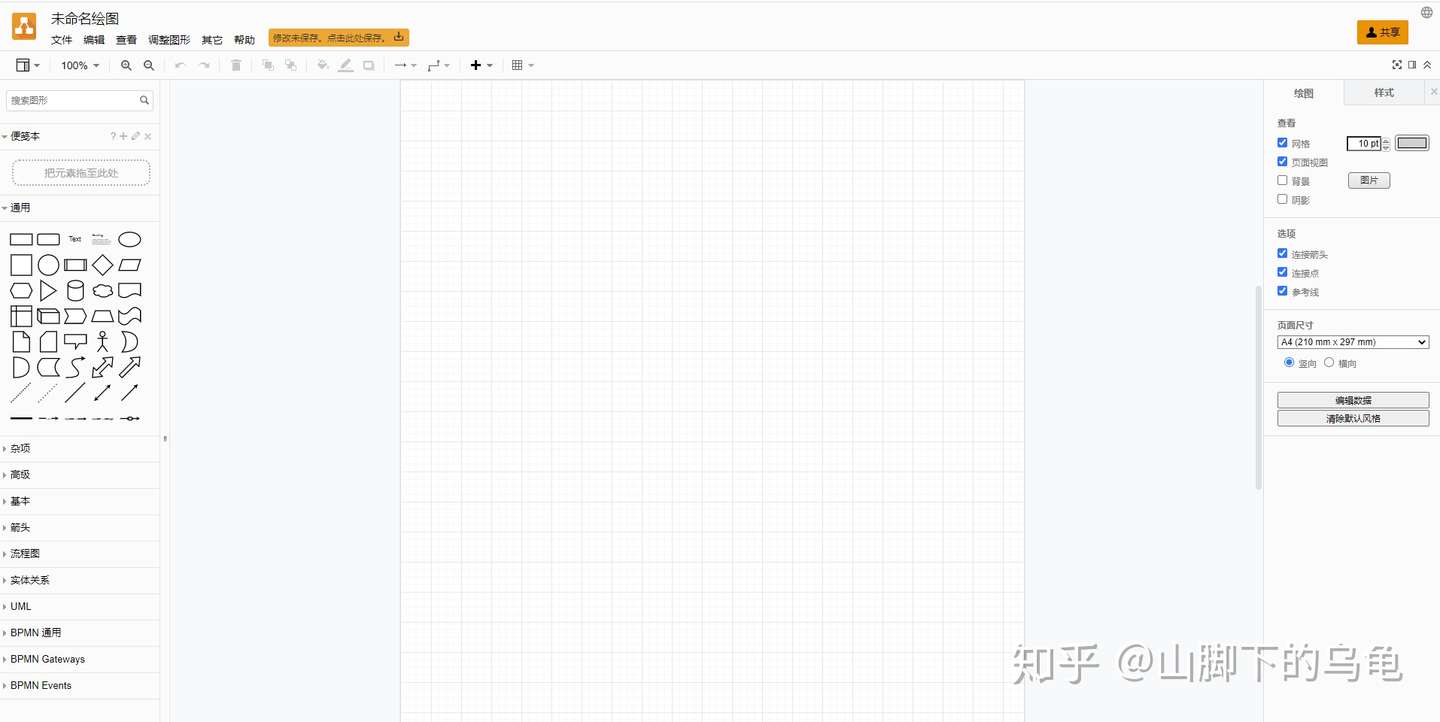1440x722 pixels.
Task: Click the 清除默认风格 button
Action: pos(1353,419)
